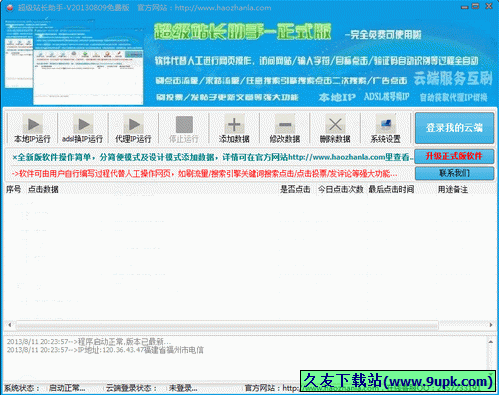Click 系统状态 启动正常 status entry
The width and height of the screenshot is (499, 395).
pyautogui.click(x=45, y=388)
